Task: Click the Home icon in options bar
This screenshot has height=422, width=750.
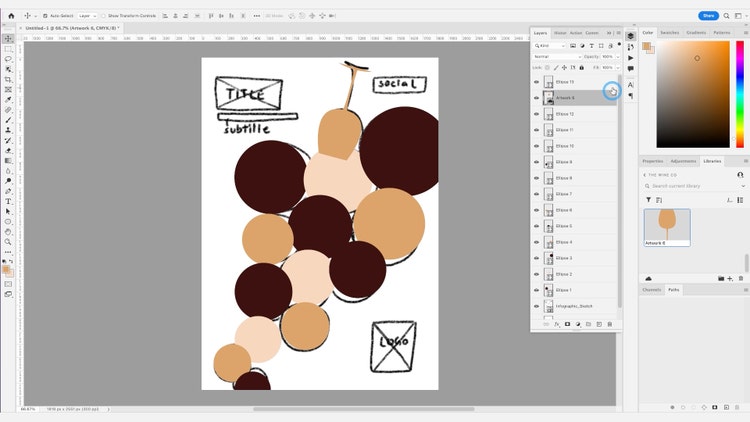Action: coord(11,16)
